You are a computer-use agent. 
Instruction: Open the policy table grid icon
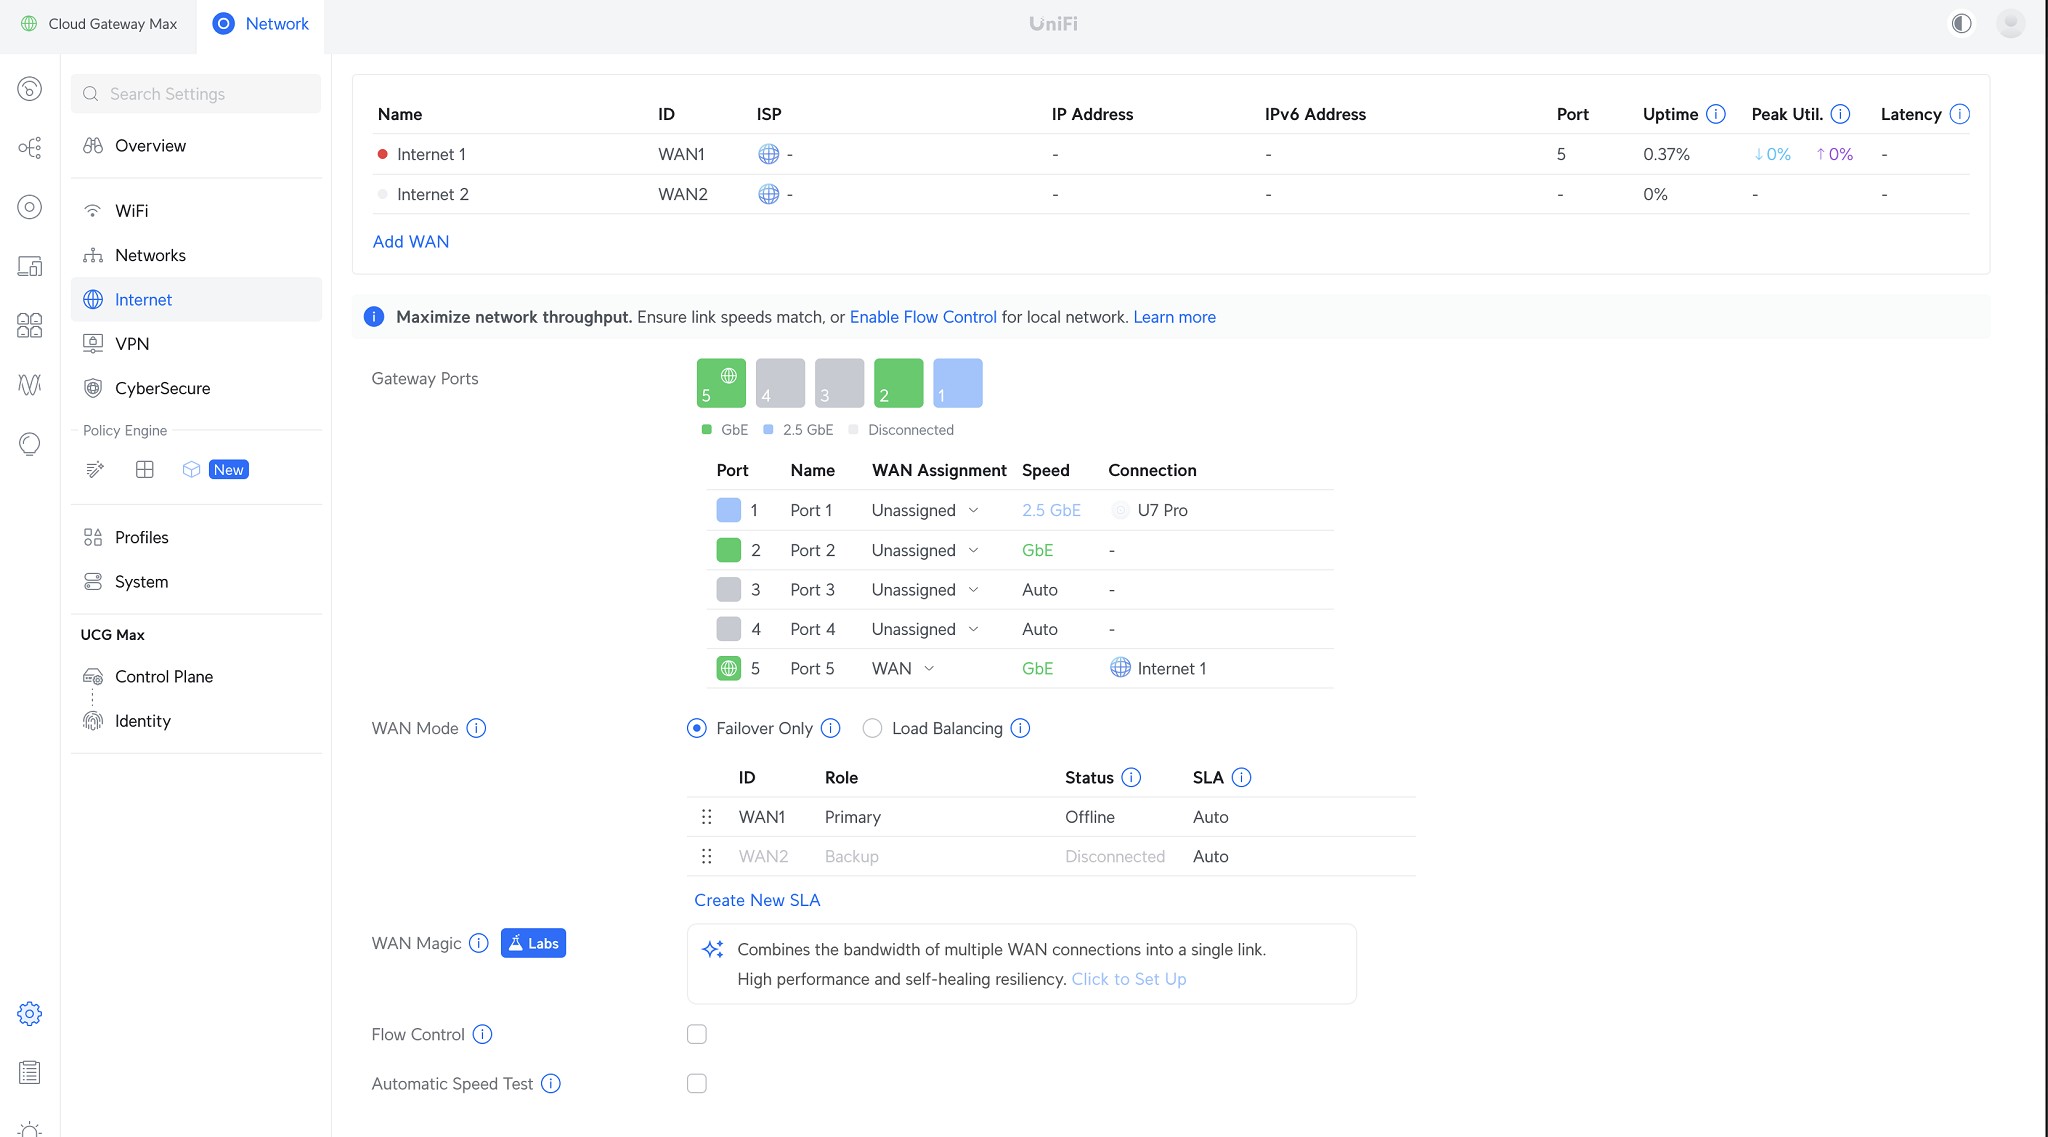[x=144, y=469]
